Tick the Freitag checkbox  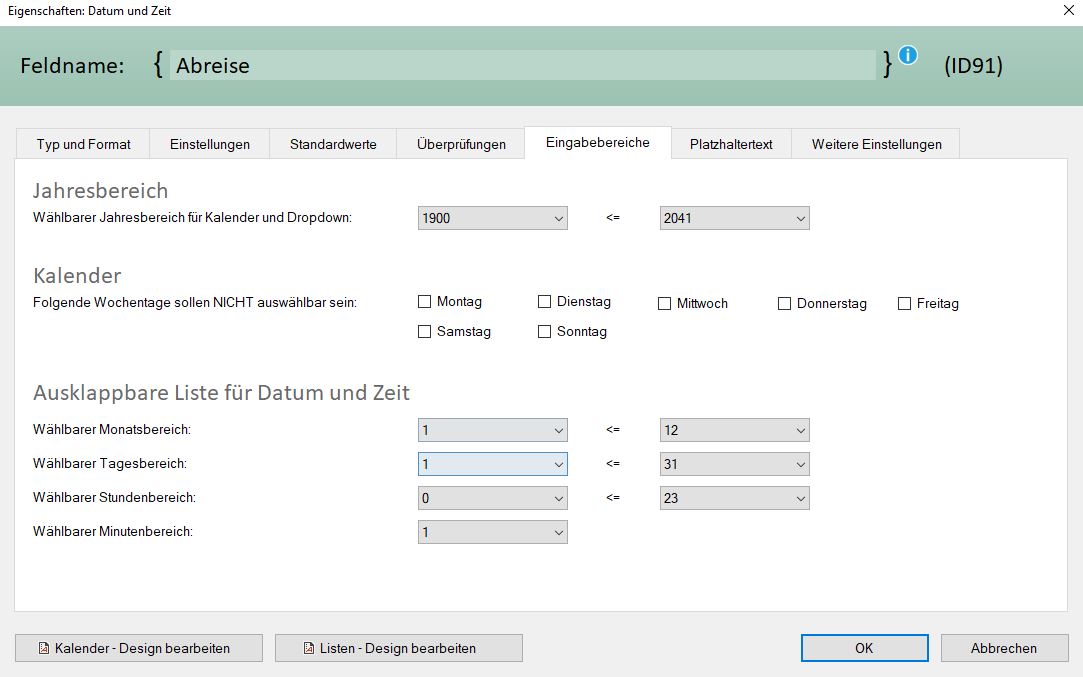[x=905, y=304]
